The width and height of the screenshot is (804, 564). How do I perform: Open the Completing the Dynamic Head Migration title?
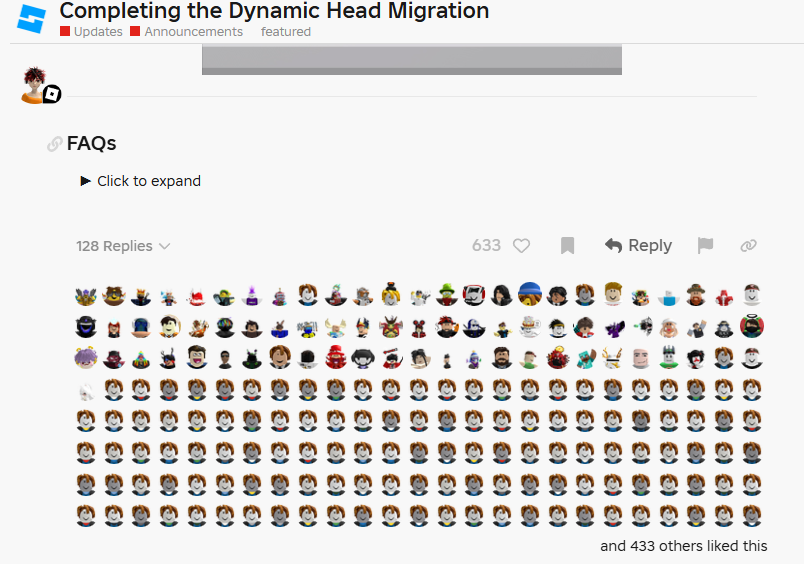tap(274, 11)
